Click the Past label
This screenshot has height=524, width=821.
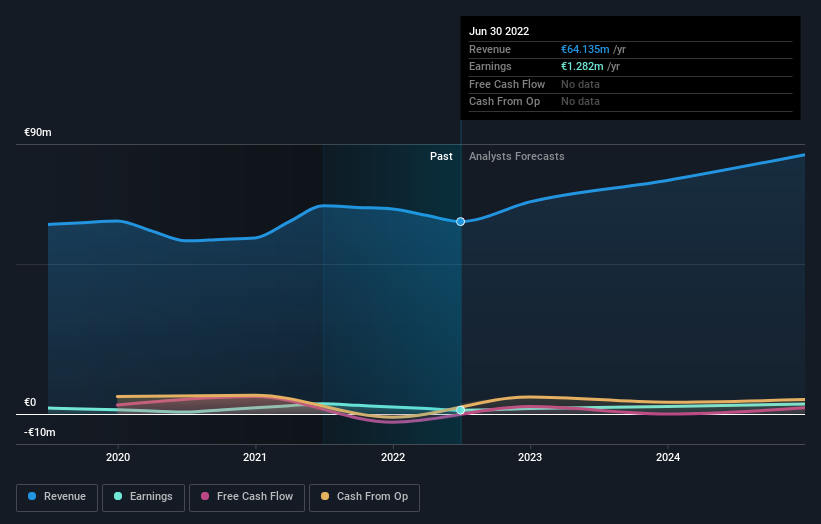pyautogui.click(x=441, y=156)
